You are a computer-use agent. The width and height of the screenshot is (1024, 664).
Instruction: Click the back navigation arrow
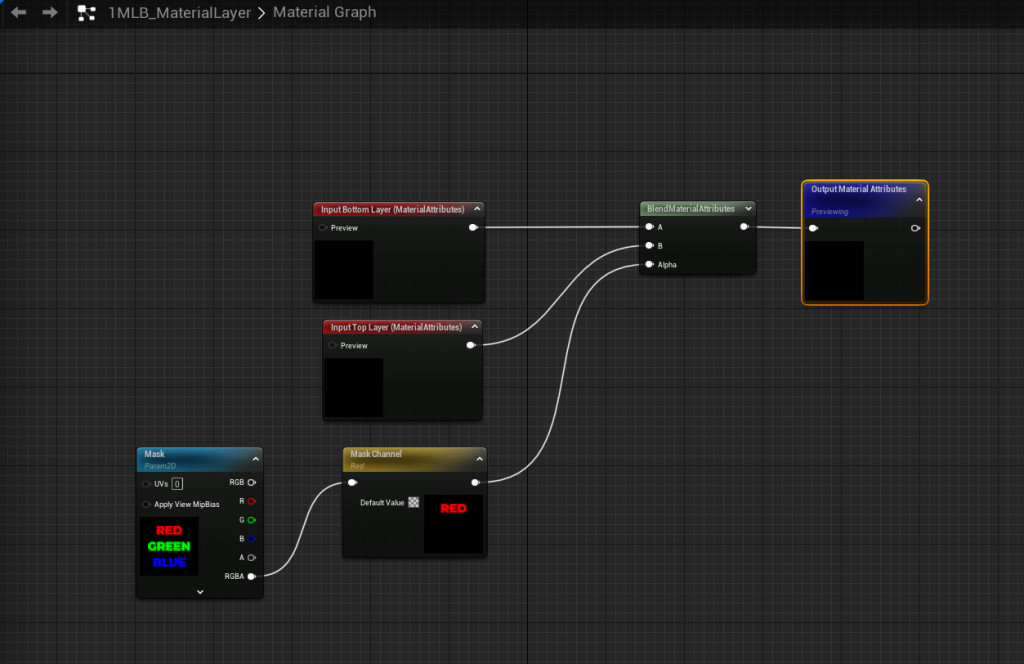pyautogui.click(x=18, y=13)
